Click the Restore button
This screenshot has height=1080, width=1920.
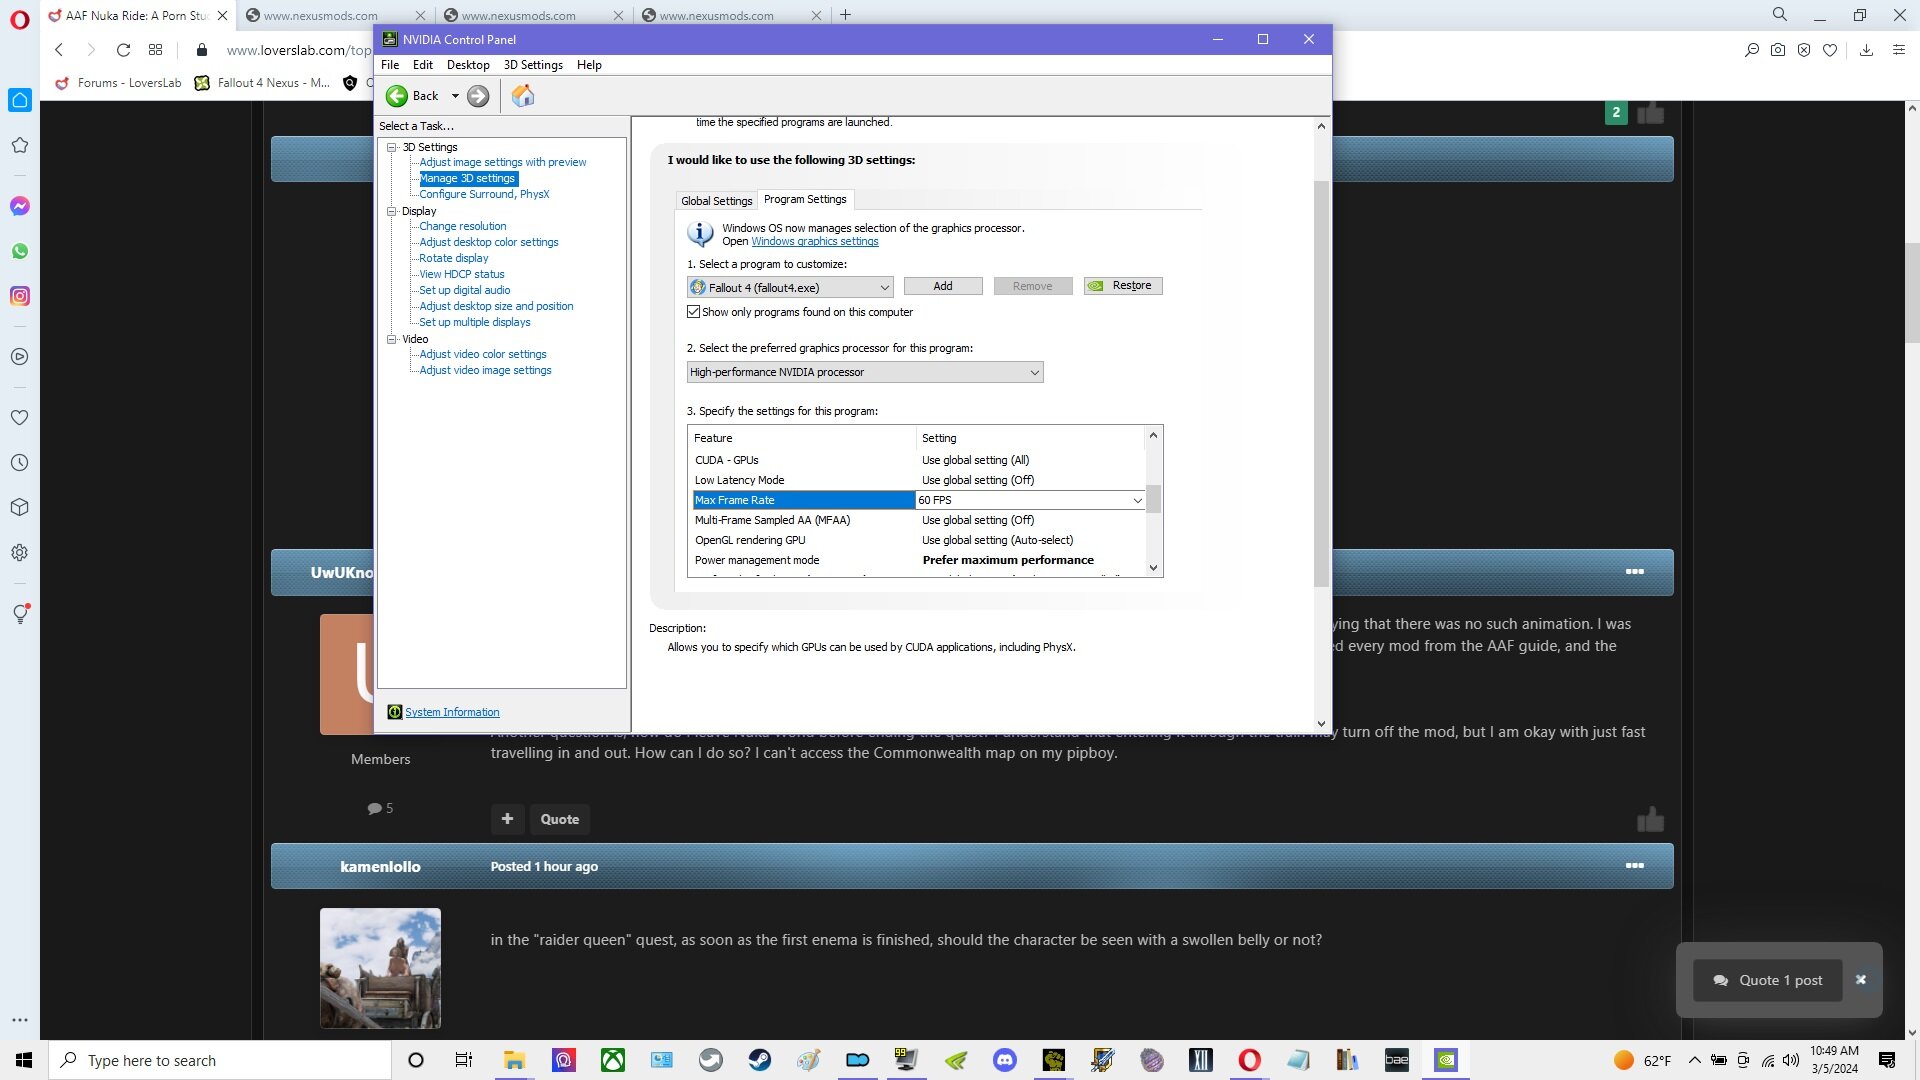point(1123,286)
